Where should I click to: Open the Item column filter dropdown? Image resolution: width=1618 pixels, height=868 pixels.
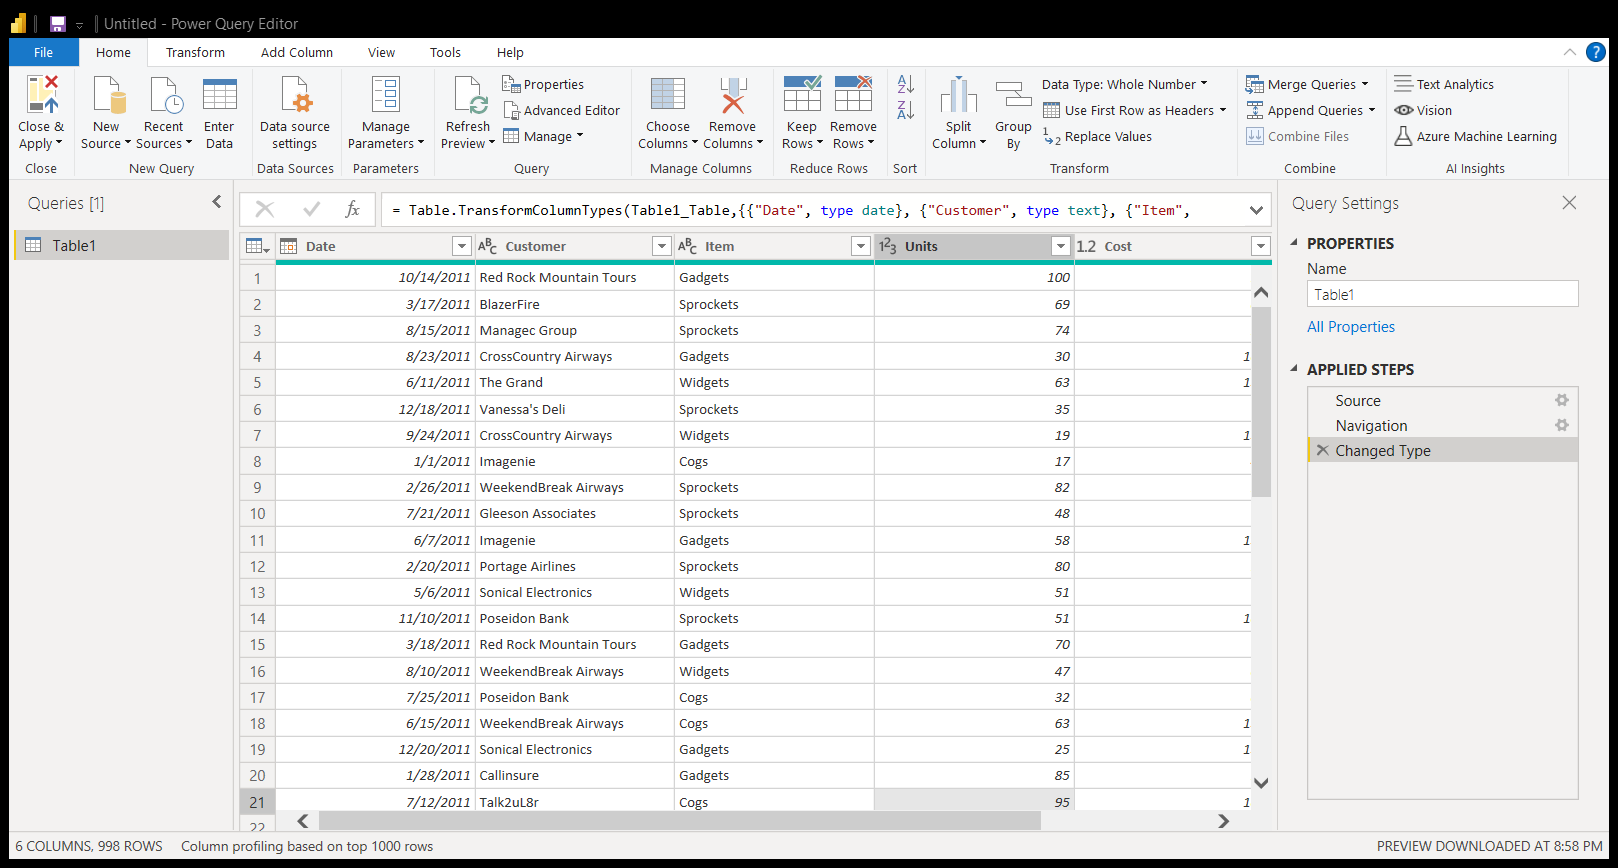coord(860,246)
